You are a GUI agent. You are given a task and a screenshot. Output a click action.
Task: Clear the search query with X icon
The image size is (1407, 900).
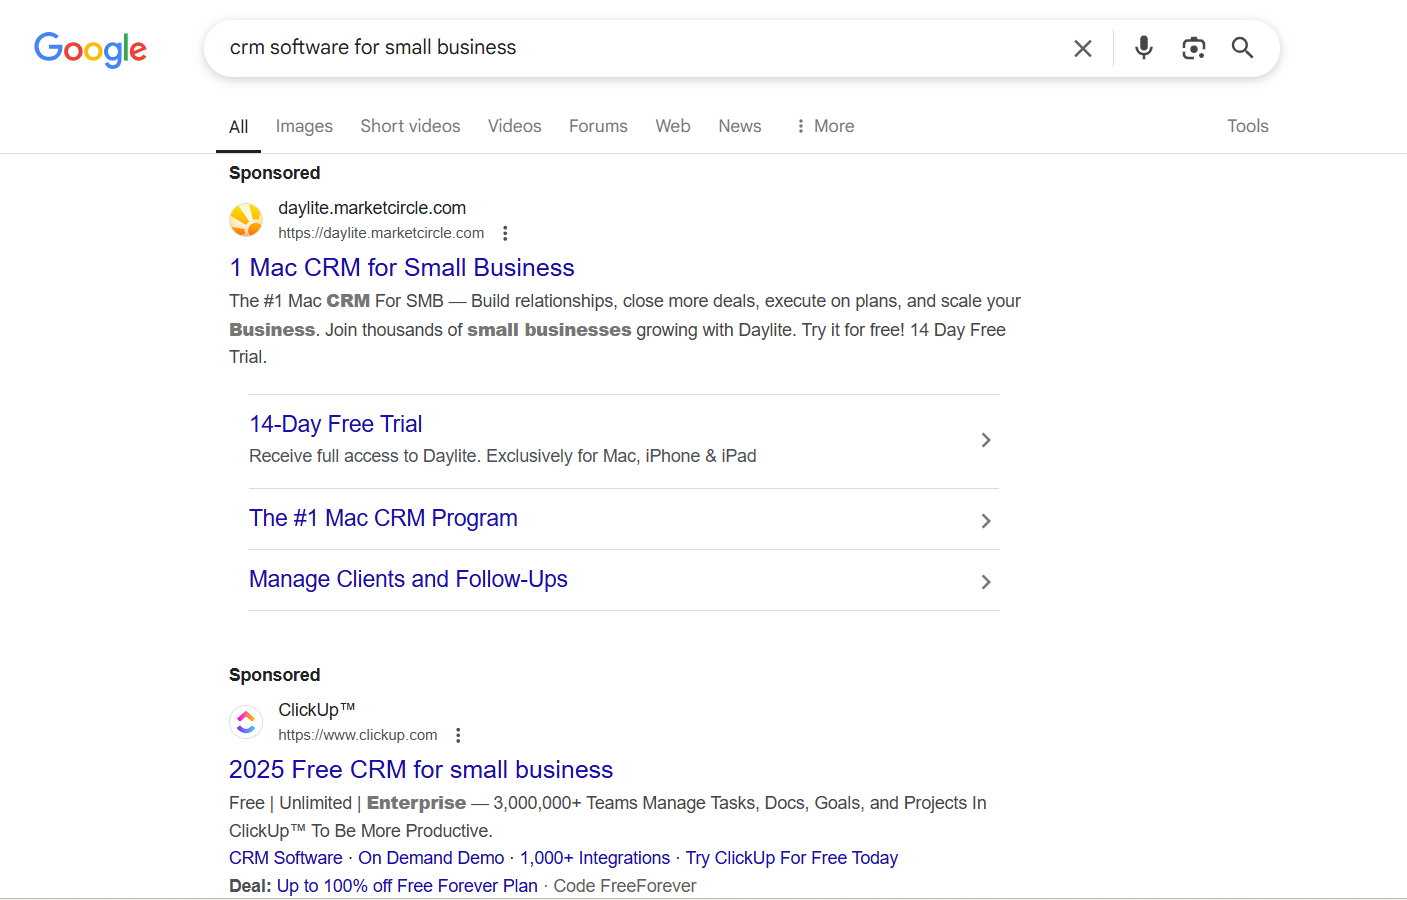pyautogui.click(x=1082, y=48)
